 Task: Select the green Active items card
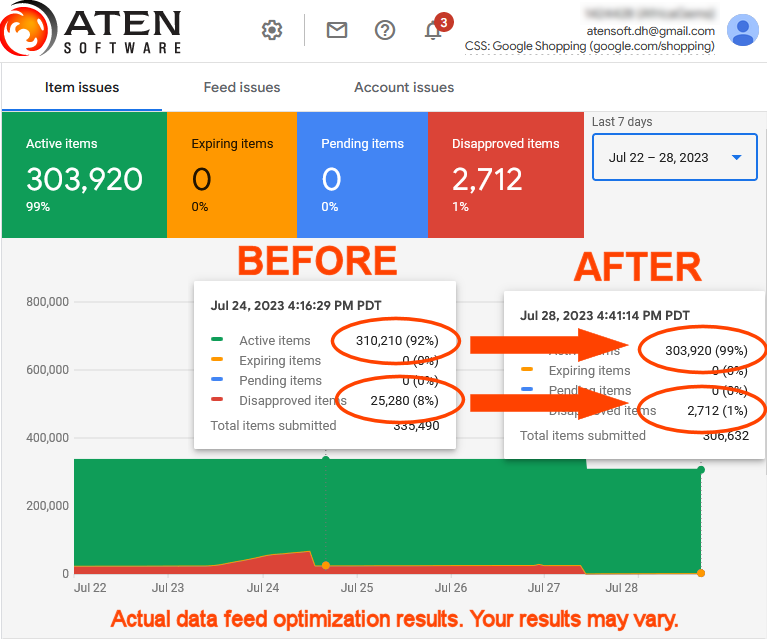tap(84, 175)
